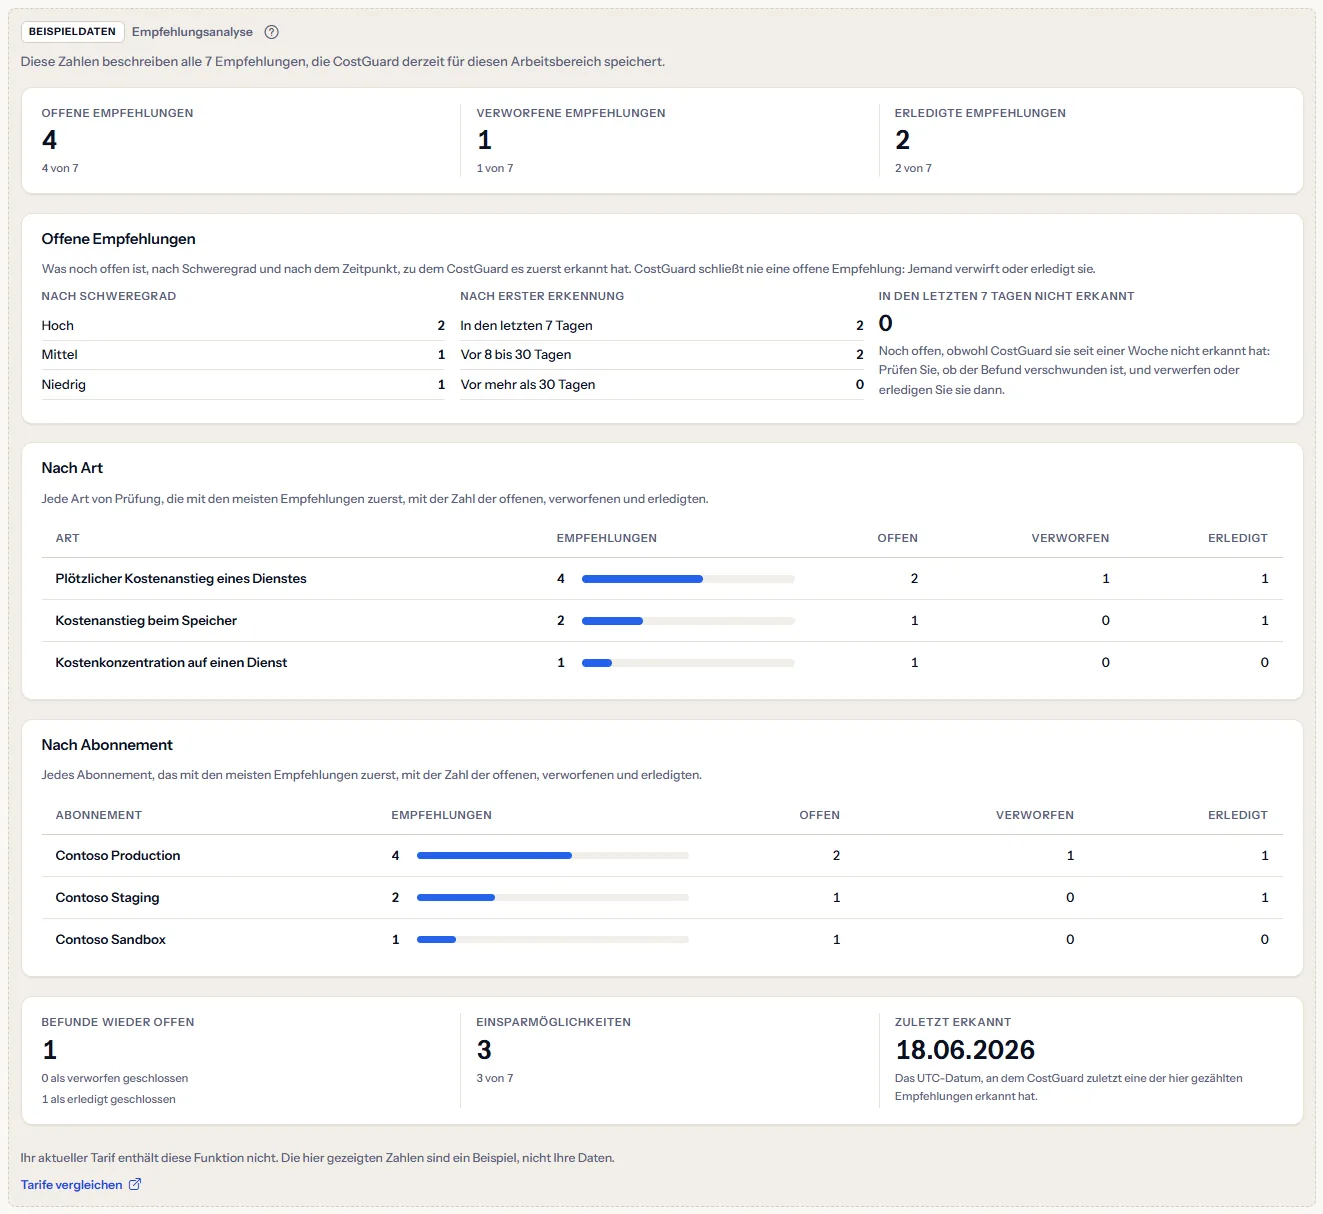Image resolution: width=1323 pixels, height=1214 pixels.
Task: Click the BEISPIELDATEN badge
Action: pyautogui.click(x=72, y=32)
